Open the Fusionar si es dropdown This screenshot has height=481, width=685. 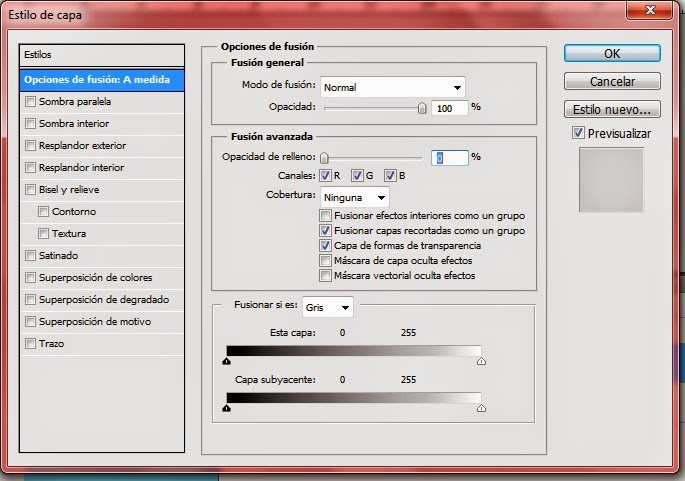tap(328, 308)
